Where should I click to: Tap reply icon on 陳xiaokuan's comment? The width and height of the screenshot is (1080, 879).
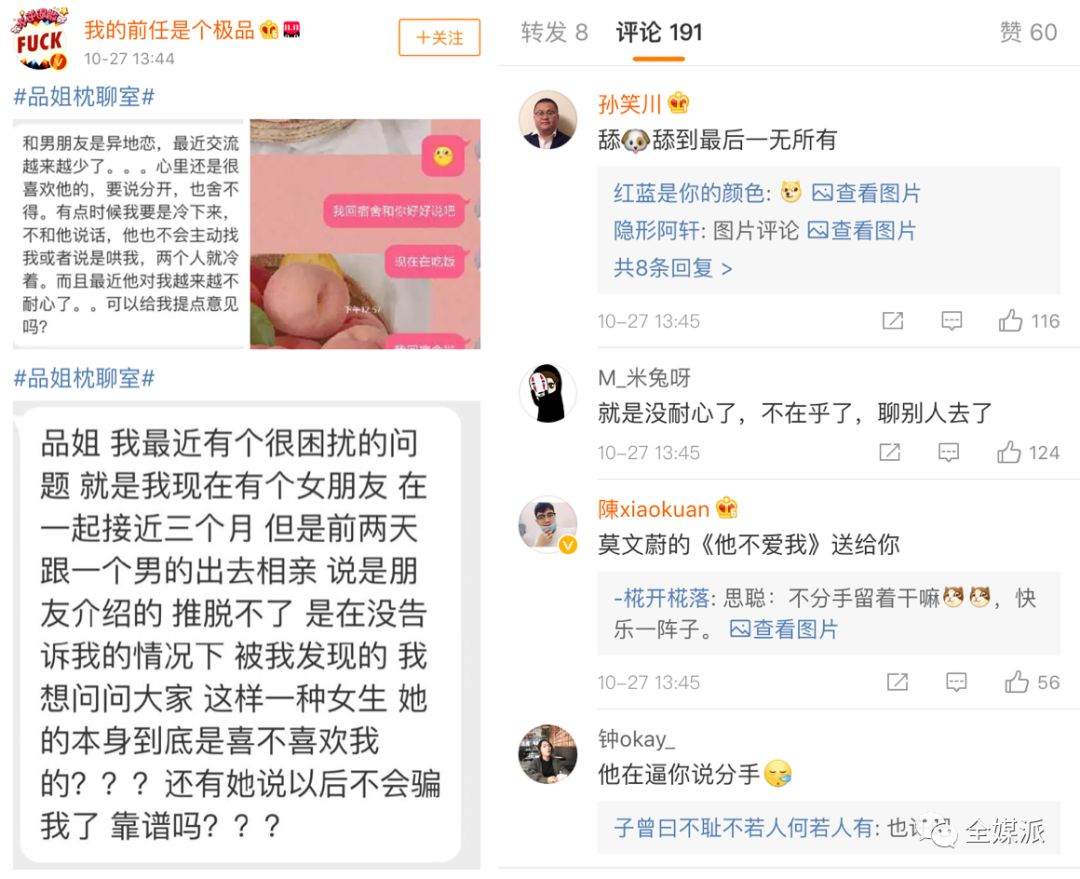pos(956,682)
